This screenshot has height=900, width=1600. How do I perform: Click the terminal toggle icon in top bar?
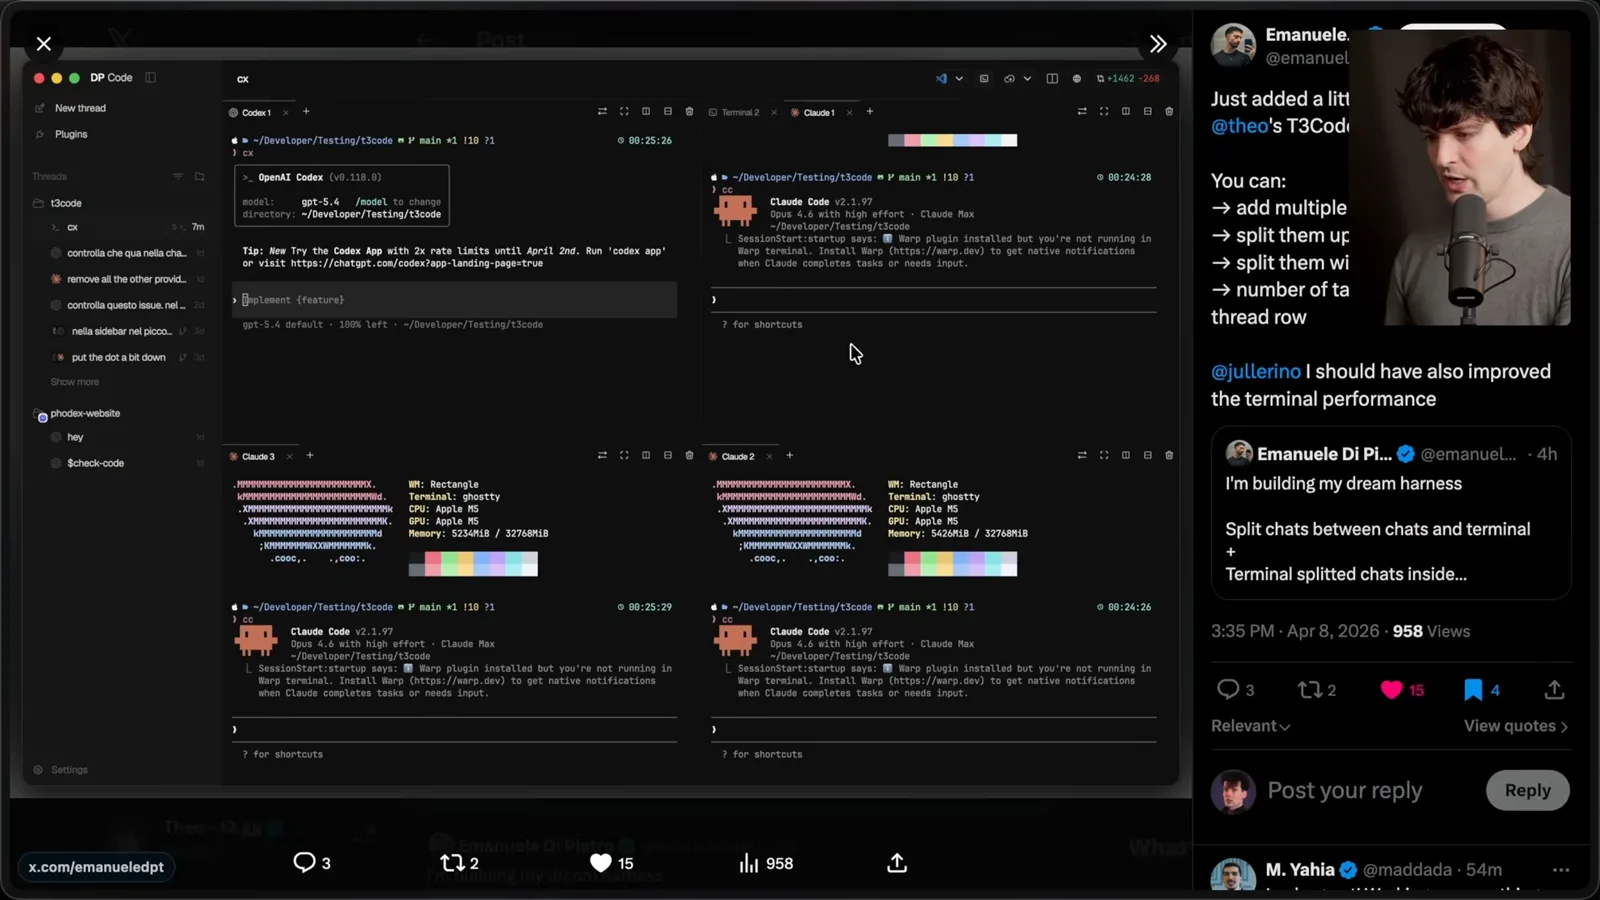pos(984,78)
